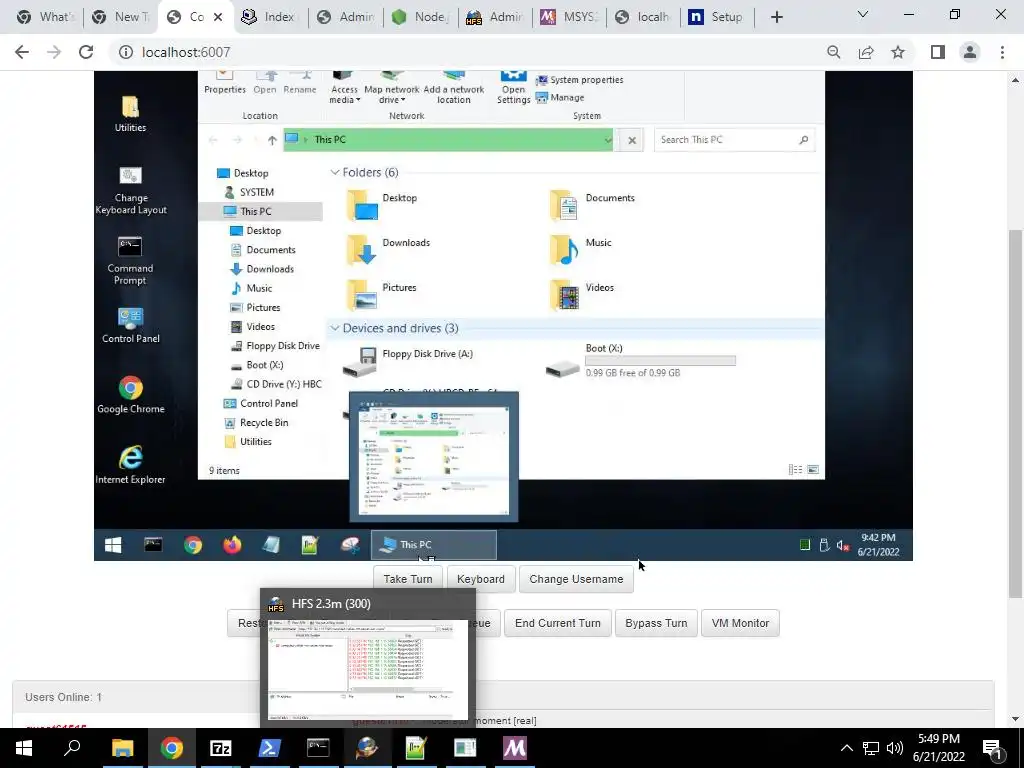Launch the Command Prompt desktop shortcut

tap(130, 261)
